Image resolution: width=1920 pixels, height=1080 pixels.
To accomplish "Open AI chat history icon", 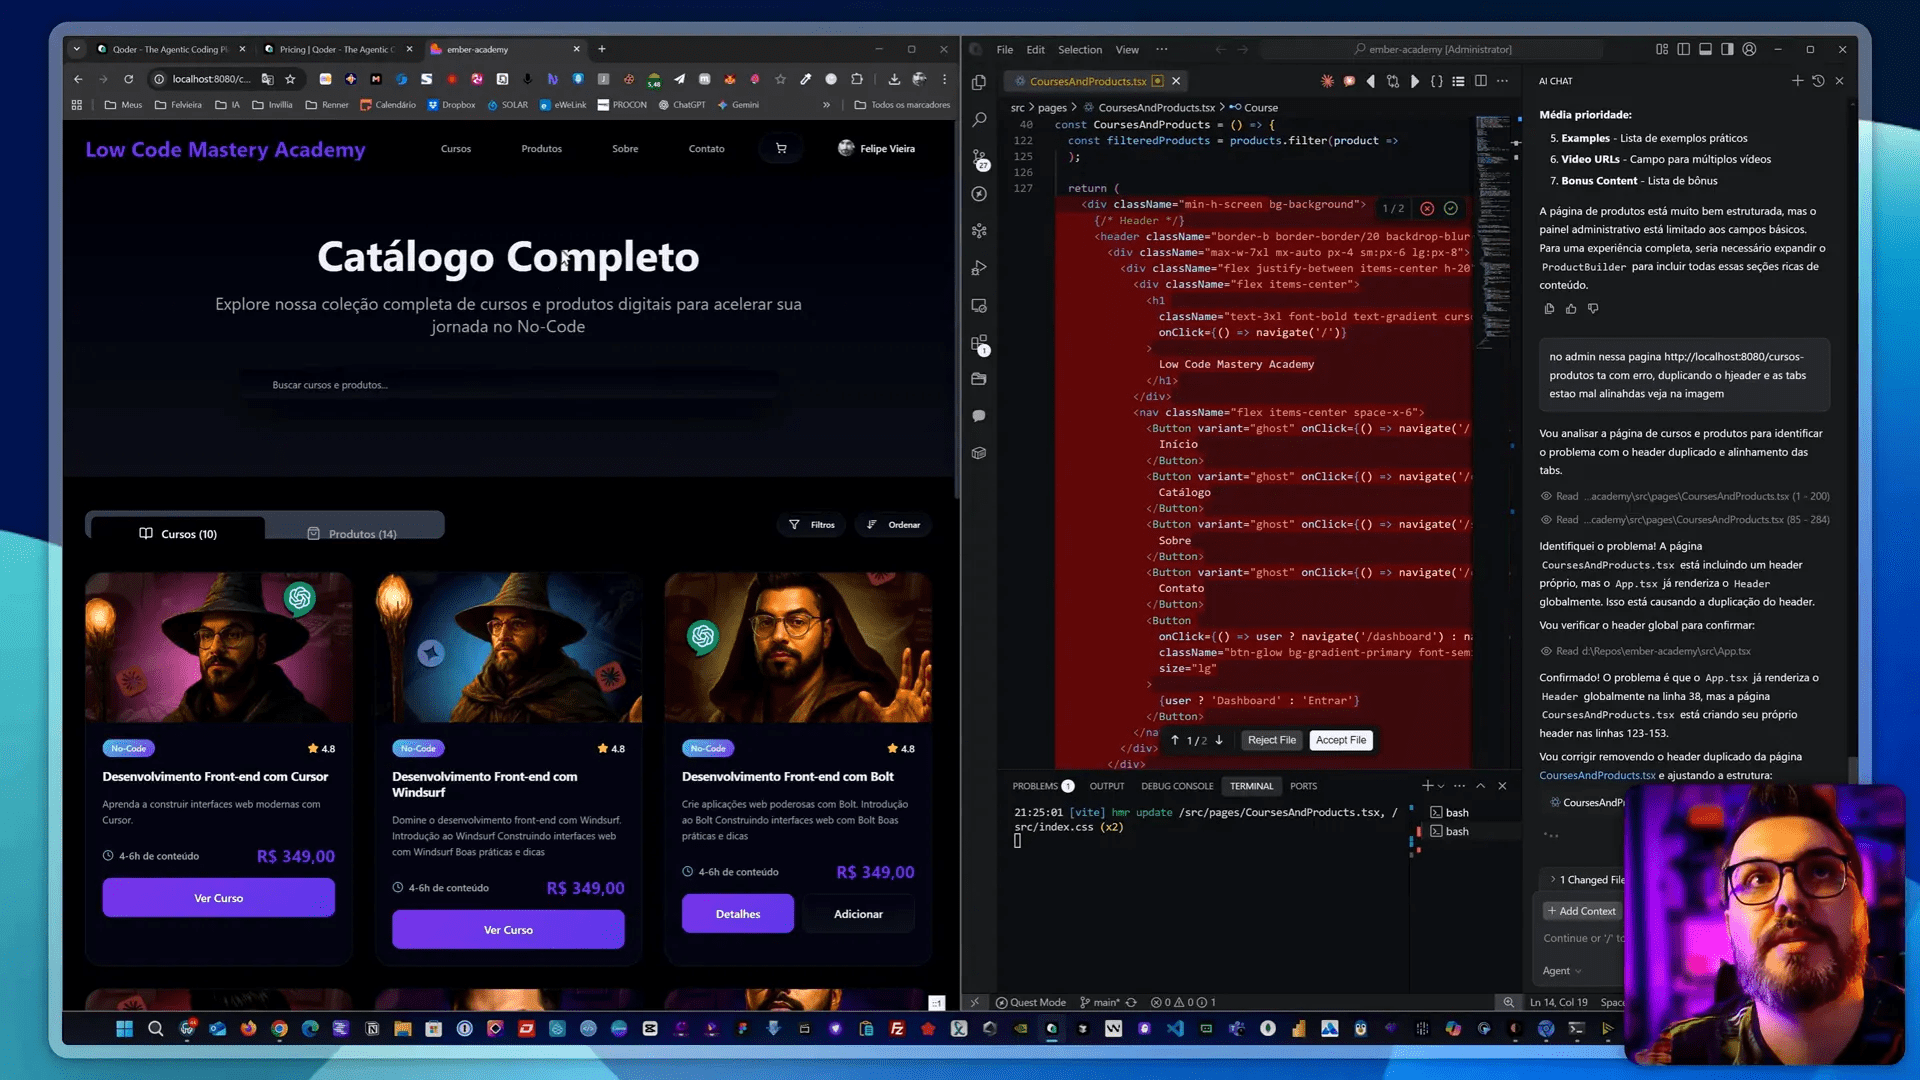I will point(1818,81).
